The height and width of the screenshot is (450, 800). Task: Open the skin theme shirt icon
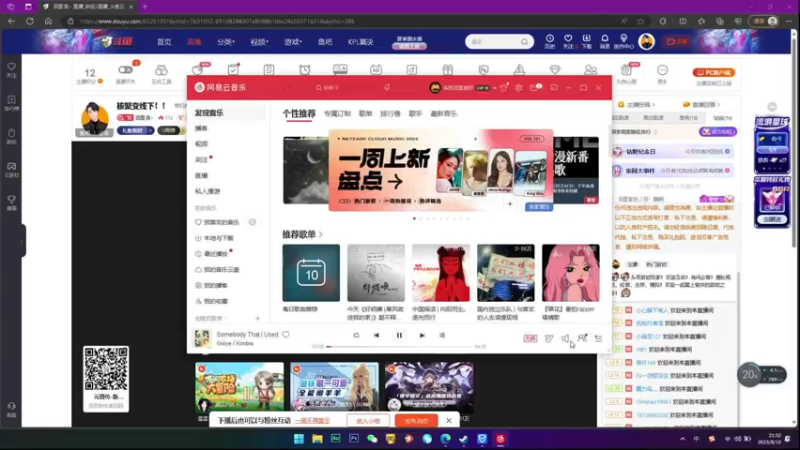pyautogui.click(x=504, y=88)
